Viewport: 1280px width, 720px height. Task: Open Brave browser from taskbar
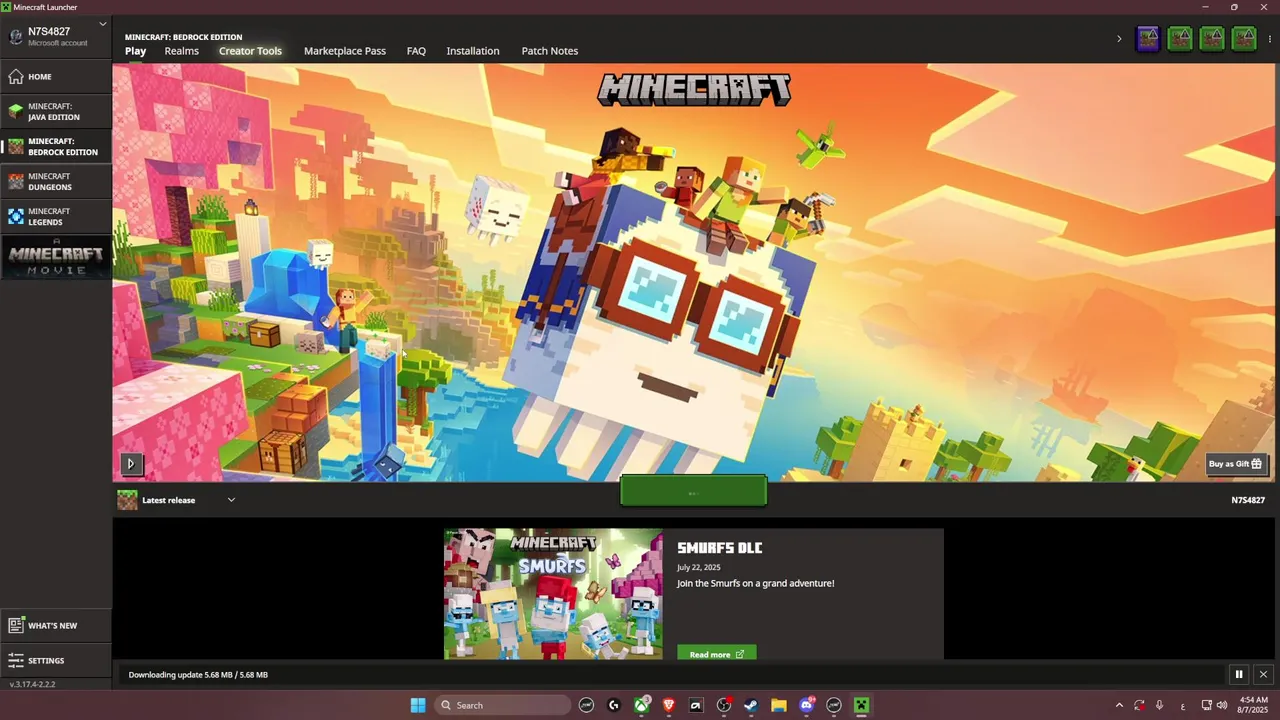pyautogui.click(x=669, y=705)
